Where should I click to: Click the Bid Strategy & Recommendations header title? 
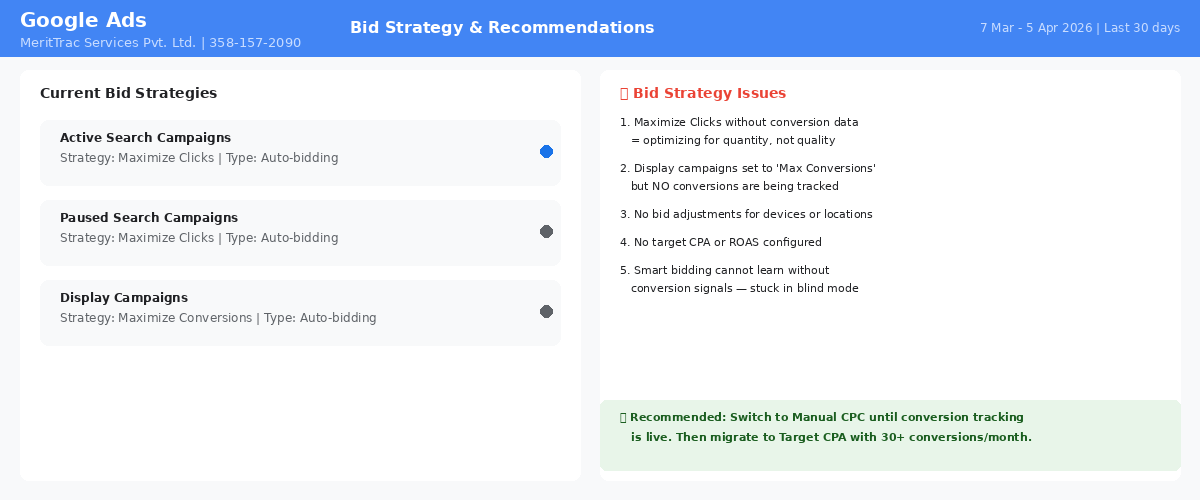pos(502,28)
